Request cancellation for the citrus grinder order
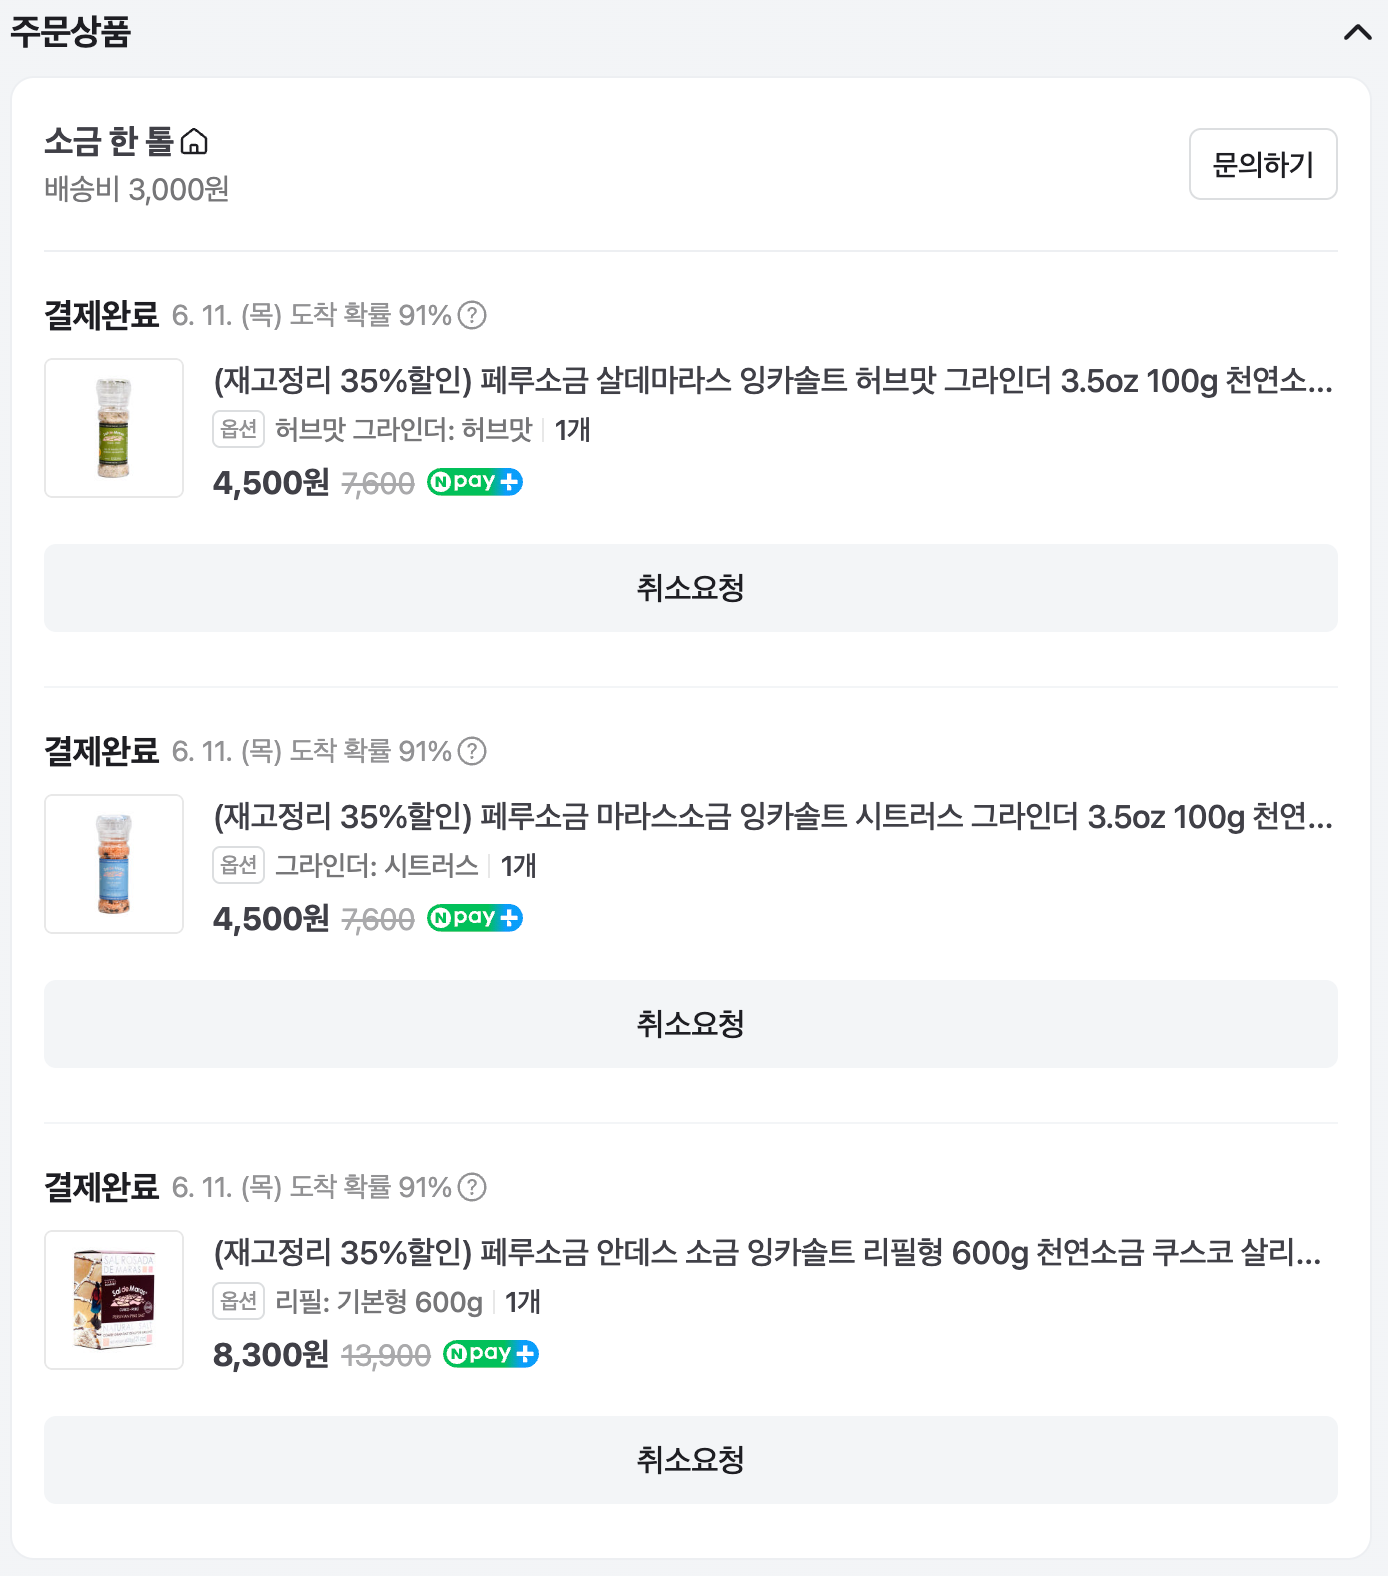The image size is (1388, 1576). pyautogui.click(x=691, y=1024)
